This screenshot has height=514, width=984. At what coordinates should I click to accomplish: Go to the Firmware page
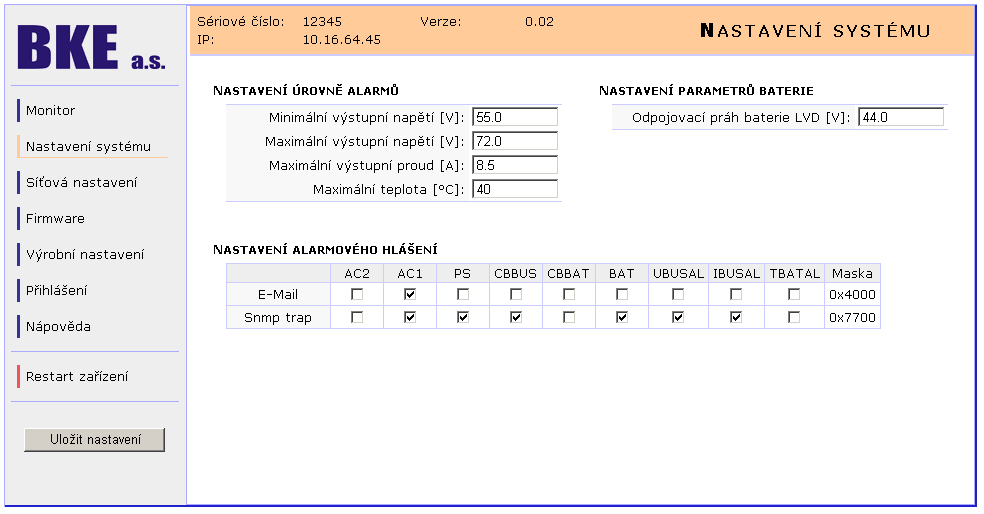55,218
